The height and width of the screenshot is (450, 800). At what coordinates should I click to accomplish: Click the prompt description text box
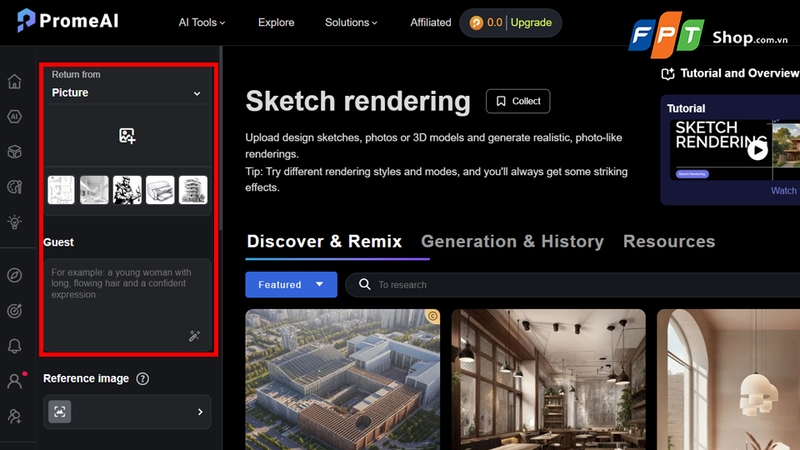(128, 305)
